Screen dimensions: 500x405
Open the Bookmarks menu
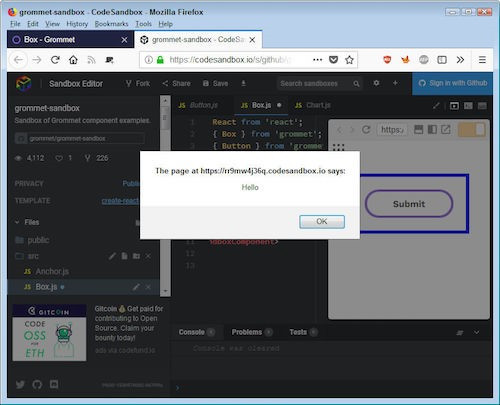[111, 24]
